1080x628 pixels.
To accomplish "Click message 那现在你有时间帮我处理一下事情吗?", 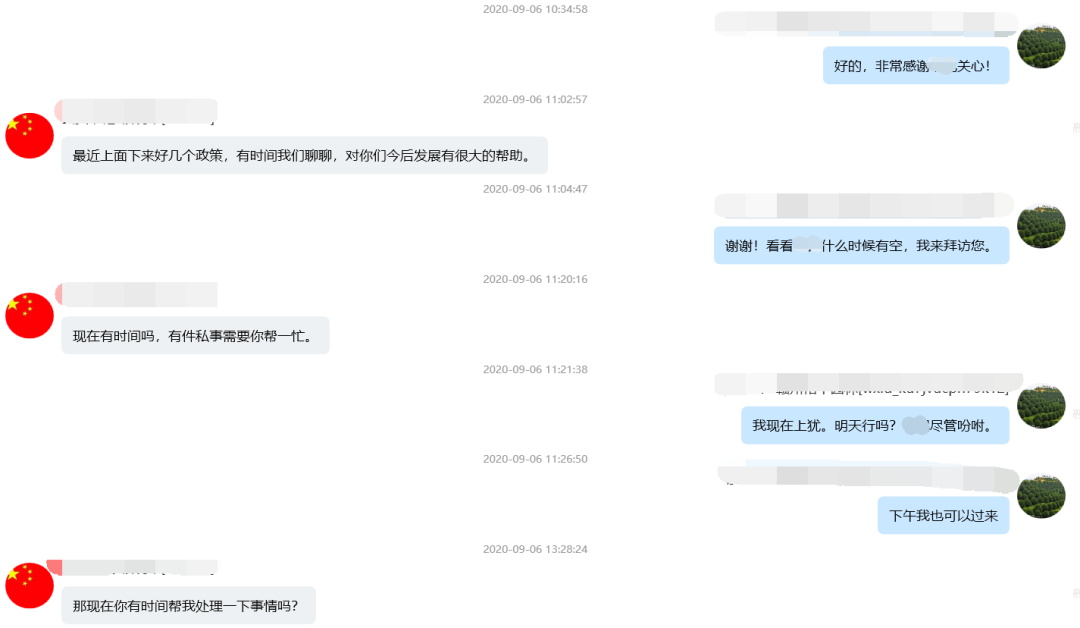I will click(x=189, y=606).
